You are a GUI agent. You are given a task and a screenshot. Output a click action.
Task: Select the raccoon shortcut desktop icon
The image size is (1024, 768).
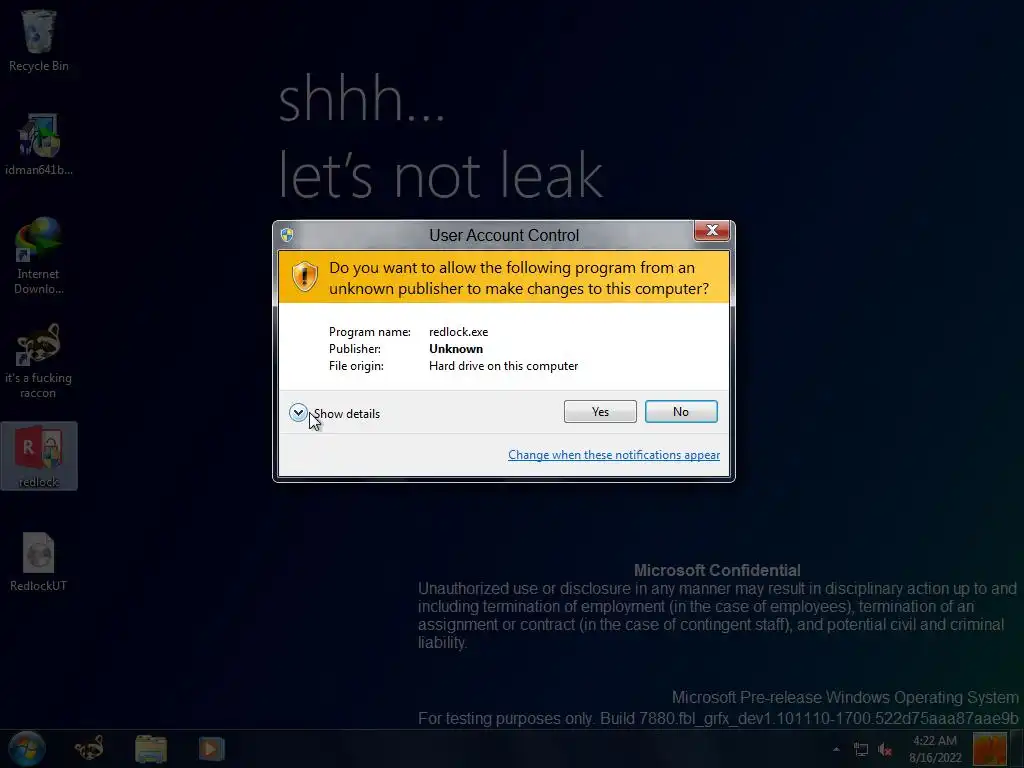point(39,360)
